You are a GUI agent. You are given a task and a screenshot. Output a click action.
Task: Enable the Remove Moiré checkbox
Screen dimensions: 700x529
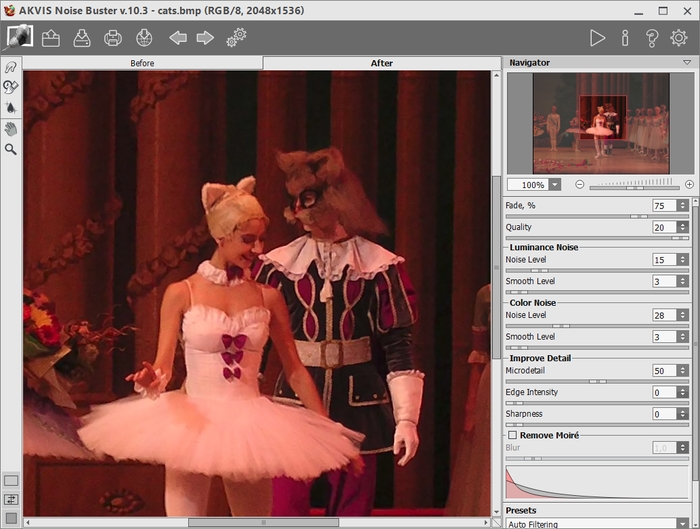coord(512,435)
